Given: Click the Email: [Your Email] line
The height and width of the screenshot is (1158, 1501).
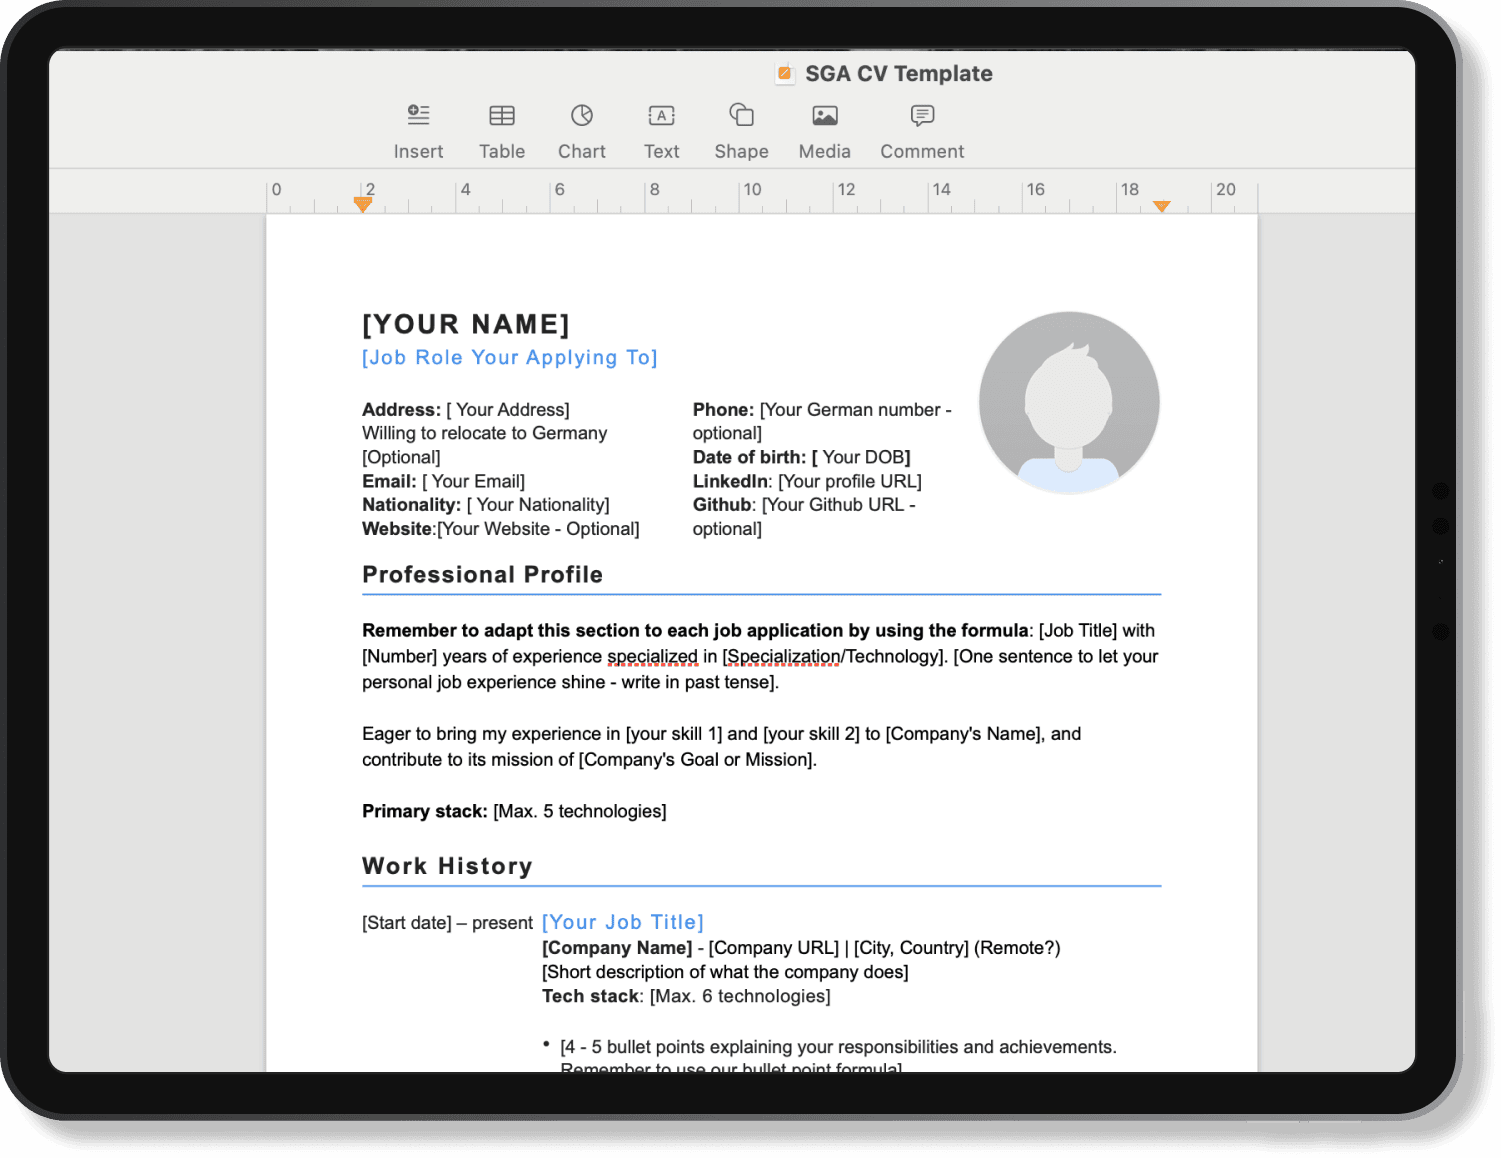Looking at the screenshot, I should [x=443, y=481].
